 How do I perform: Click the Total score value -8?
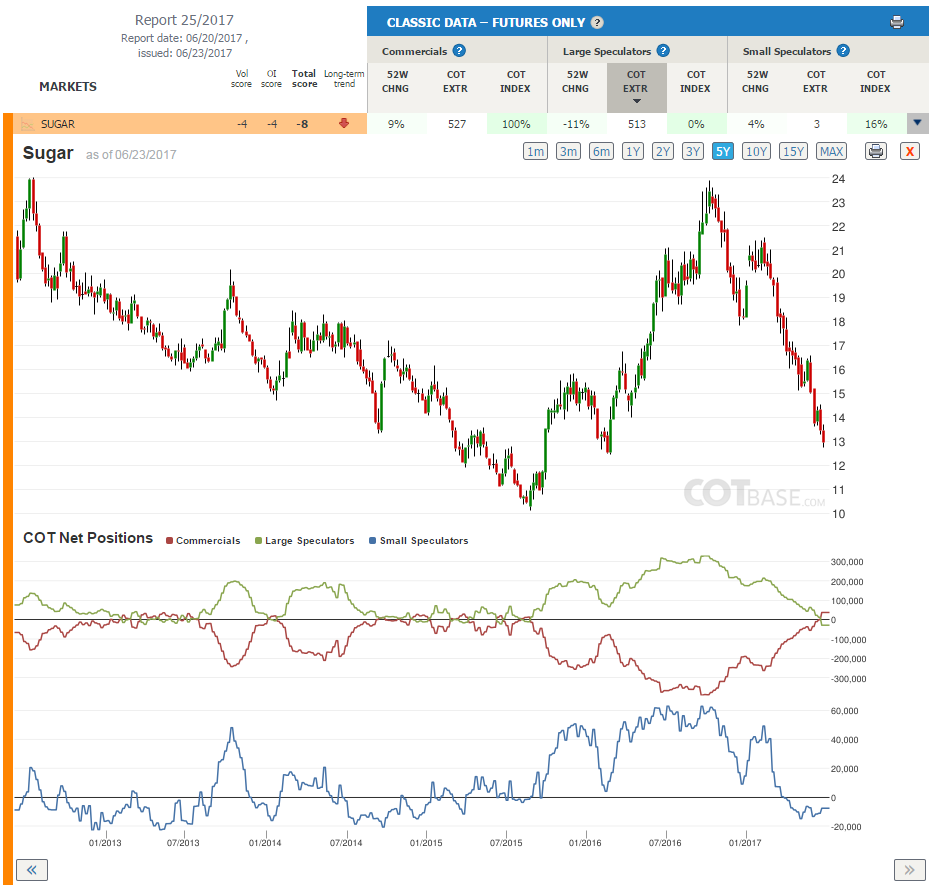tap(303, 124)
